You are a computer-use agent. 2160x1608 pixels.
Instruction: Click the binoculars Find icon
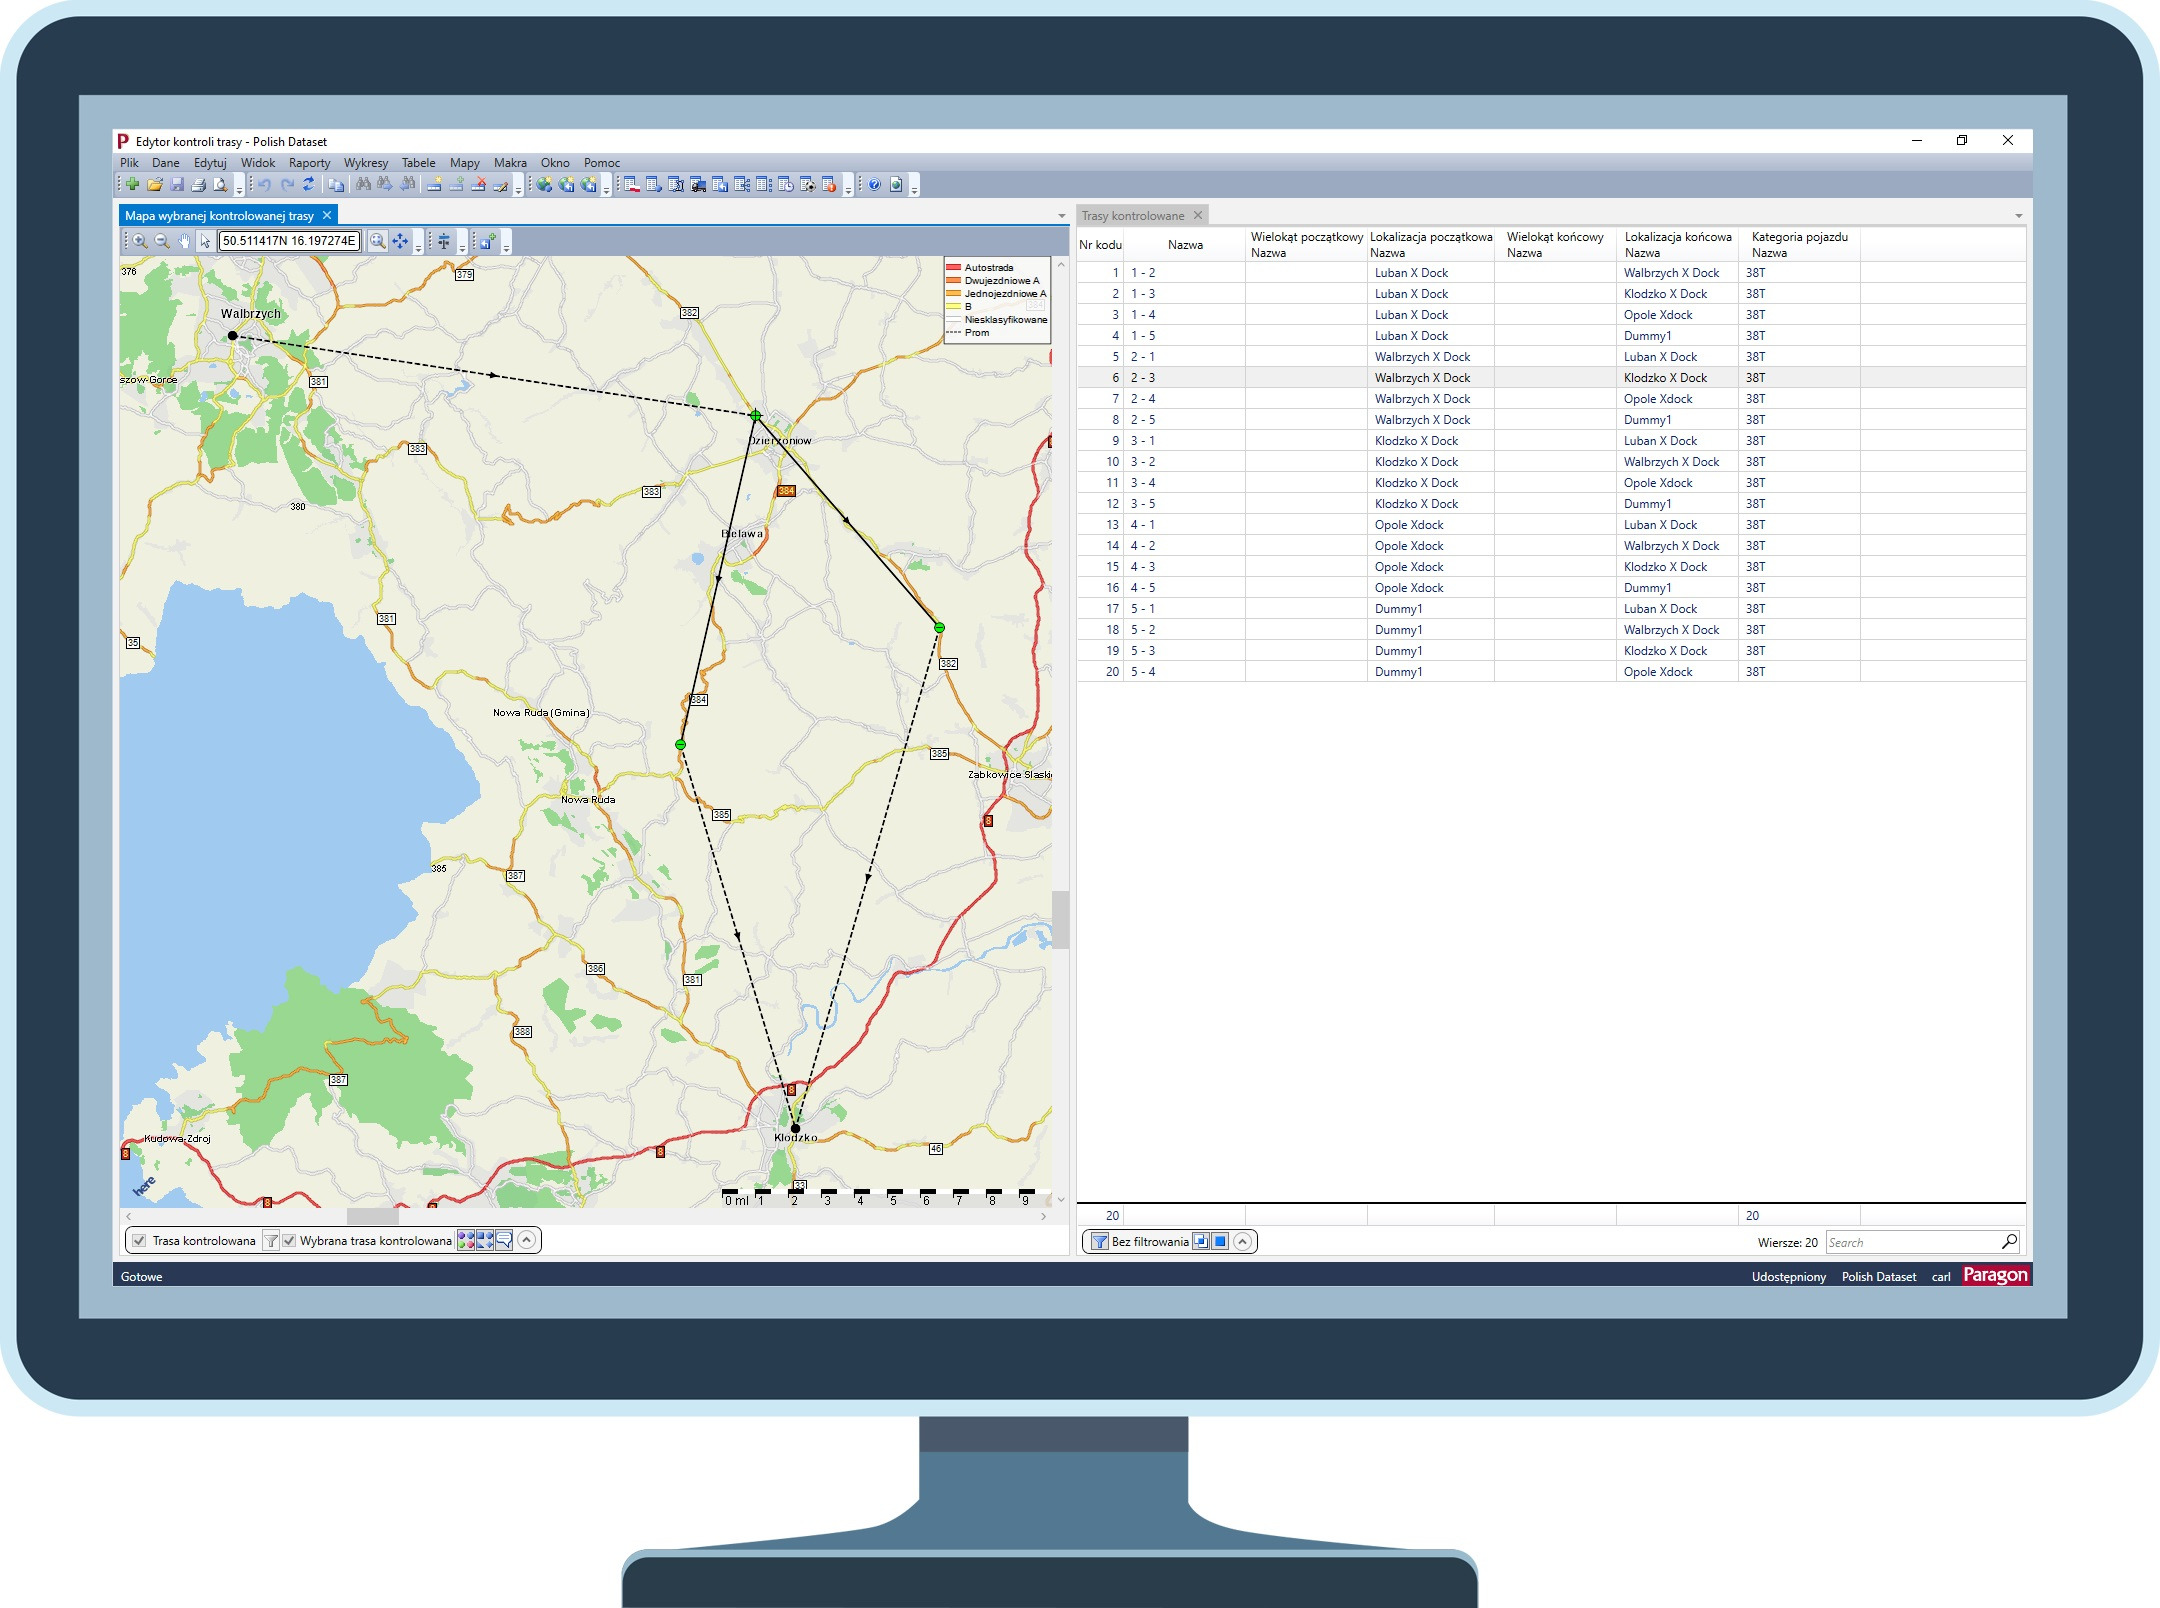tap(363, 184)
